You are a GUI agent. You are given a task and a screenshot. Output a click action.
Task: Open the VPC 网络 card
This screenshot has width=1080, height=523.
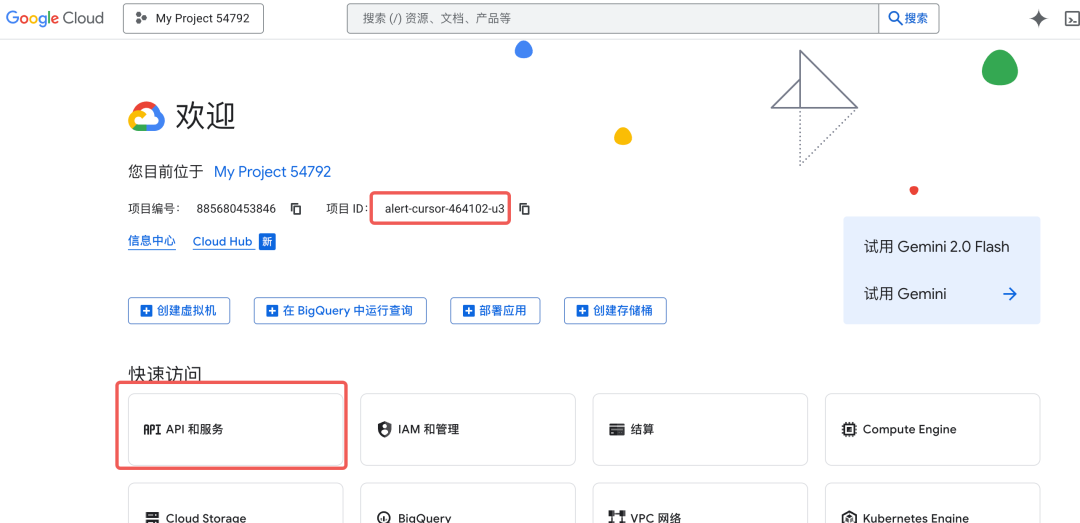[700, 503]
